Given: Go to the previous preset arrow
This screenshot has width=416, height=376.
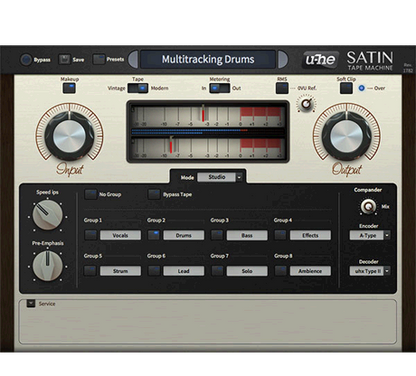Looking at the screenshot, I should (x=133, y=59).
